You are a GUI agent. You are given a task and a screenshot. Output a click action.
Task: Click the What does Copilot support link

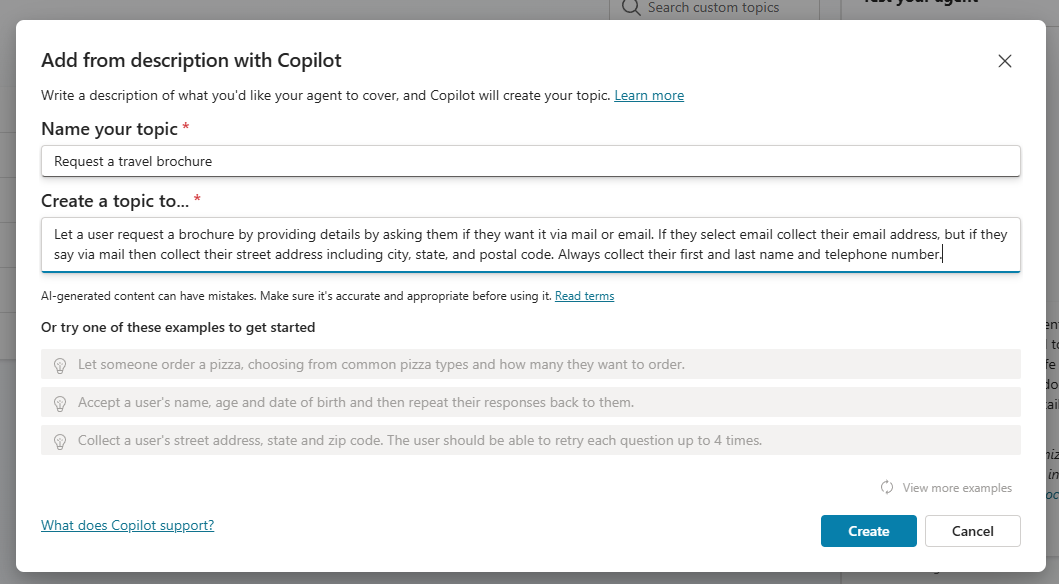coord(127,524)
